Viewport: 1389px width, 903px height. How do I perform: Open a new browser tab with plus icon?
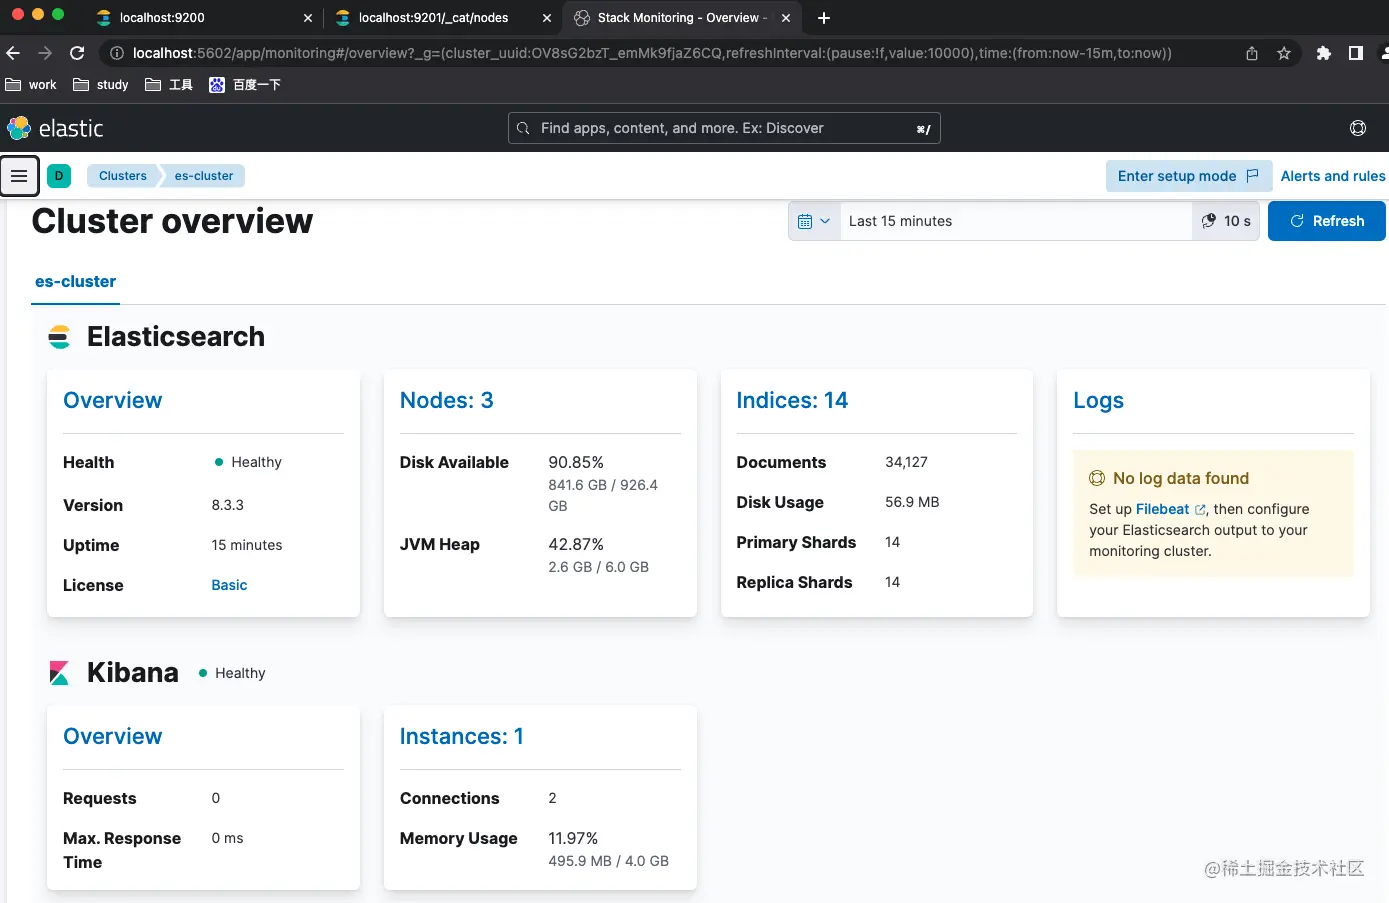click(x=824, y=18)
